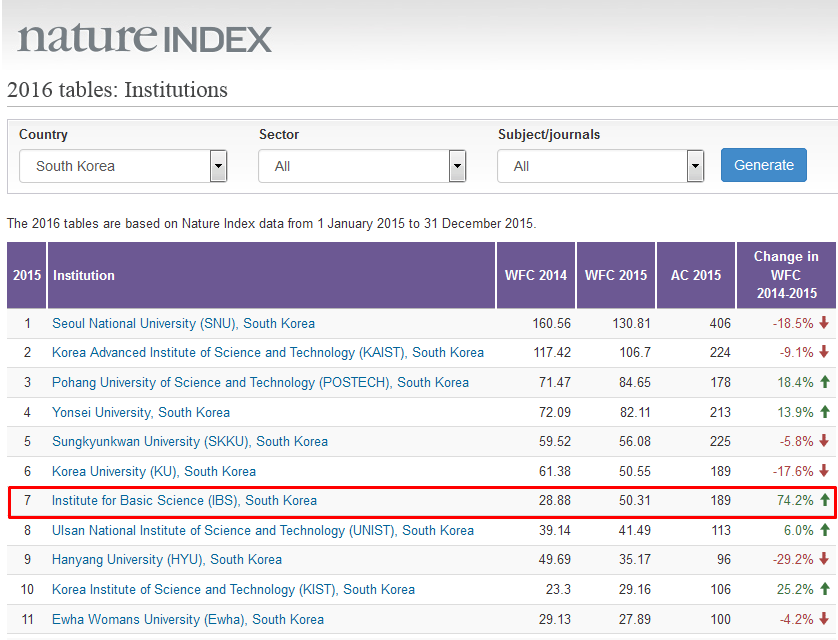The height and width of the screenshot is (640, 838).
Task: Click the red down arrow beside -9.1%
Action: point(824,352)
